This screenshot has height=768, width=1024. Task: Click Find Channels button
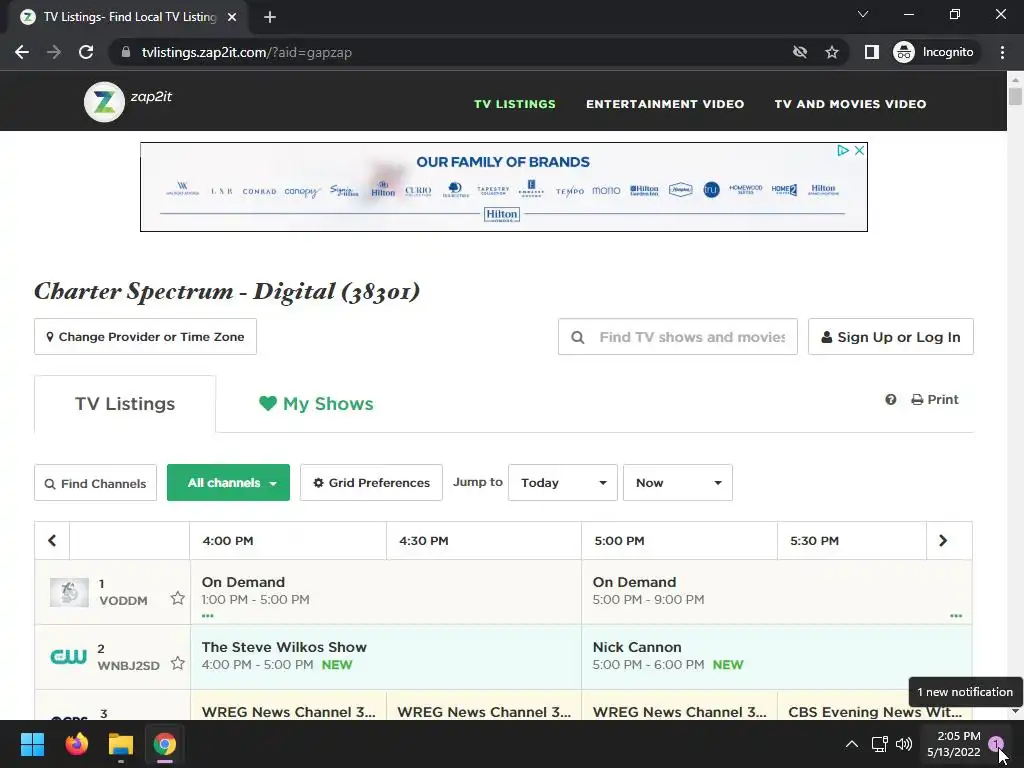[95, 483]
